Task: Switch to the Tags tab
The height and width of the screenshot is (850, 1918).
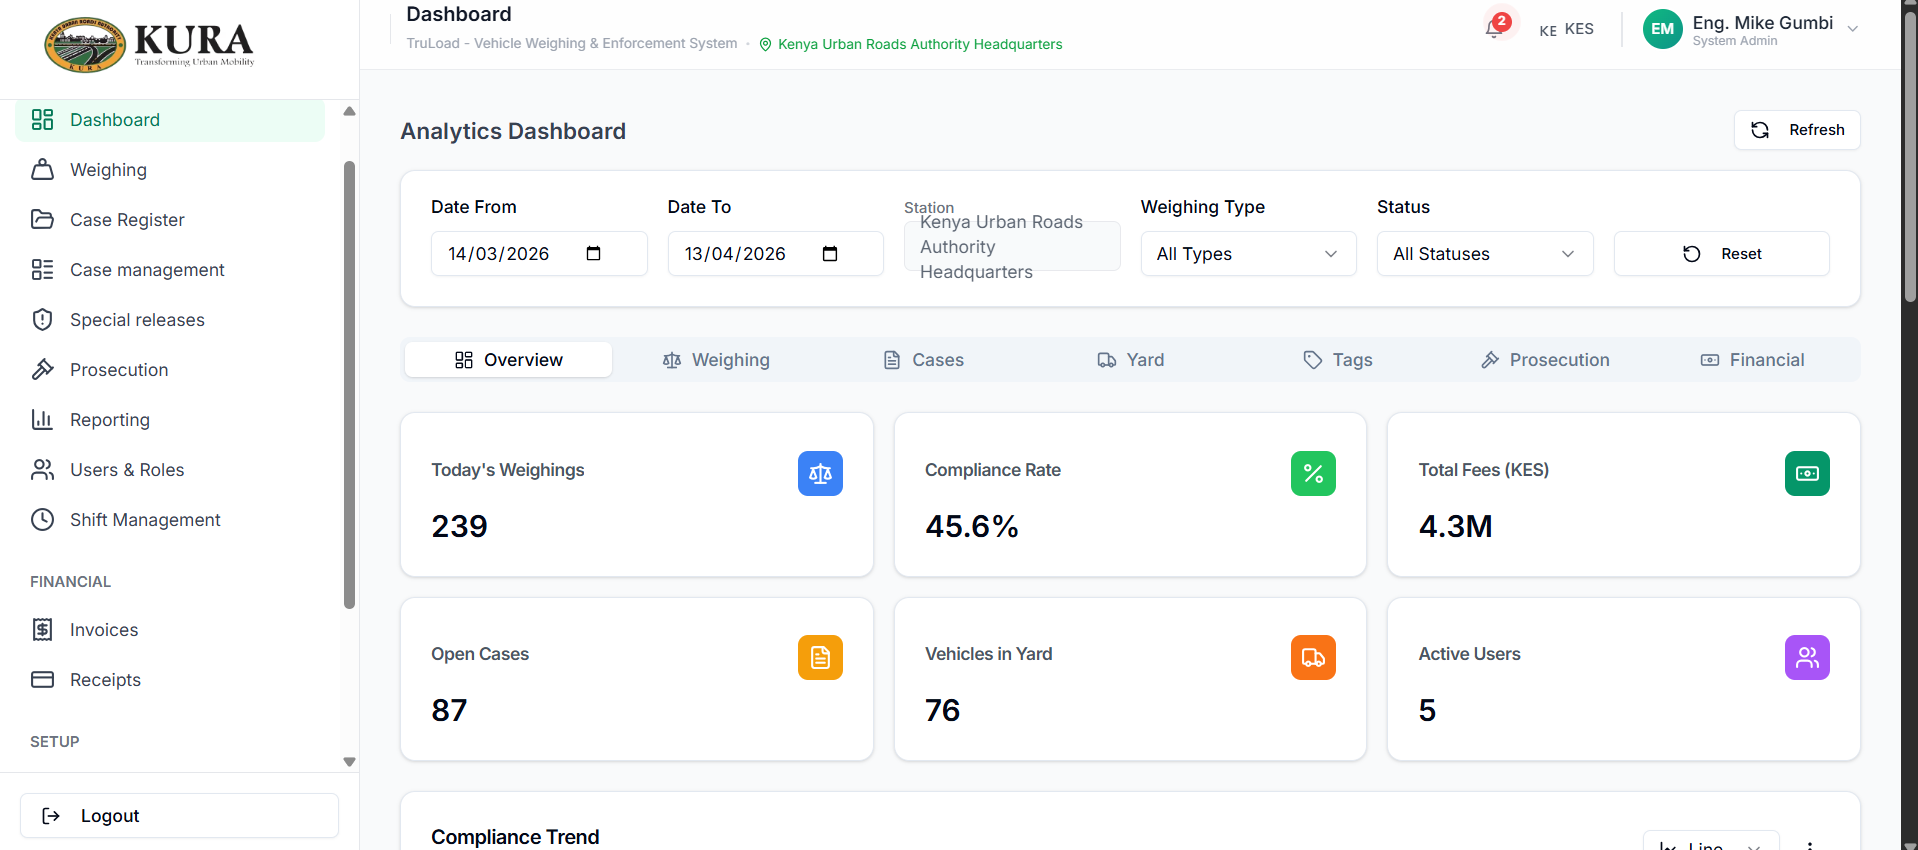Action: click(1338, 360)
